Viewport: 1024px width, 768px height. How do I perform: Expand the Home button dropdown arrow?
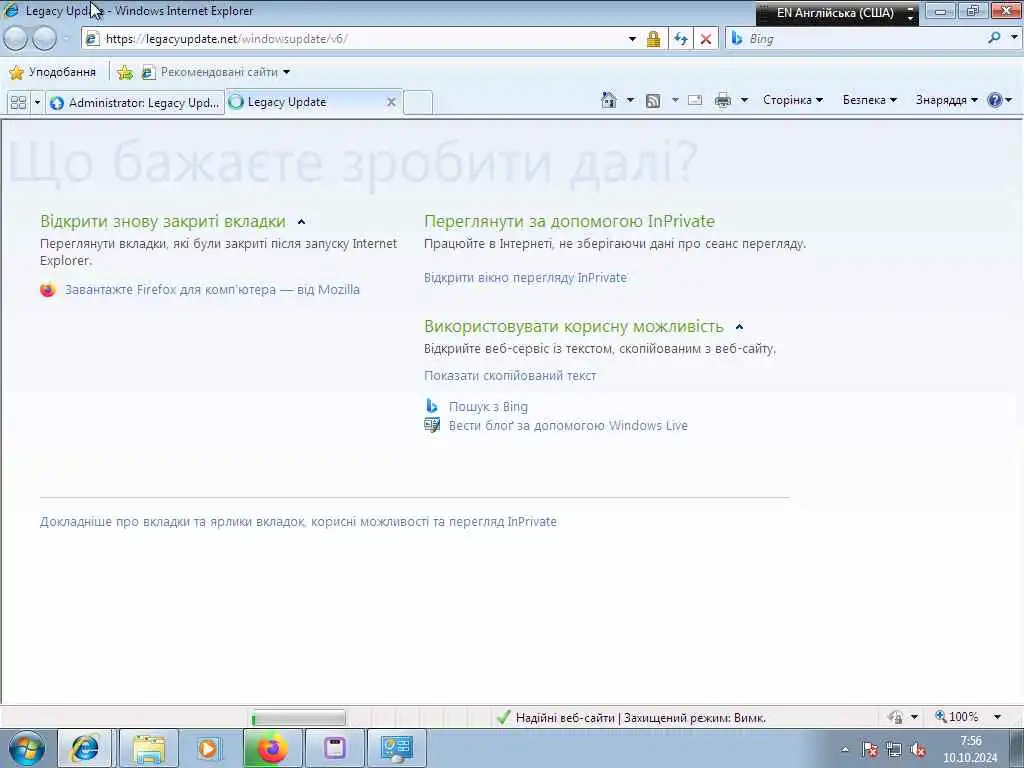pos(630,100)
